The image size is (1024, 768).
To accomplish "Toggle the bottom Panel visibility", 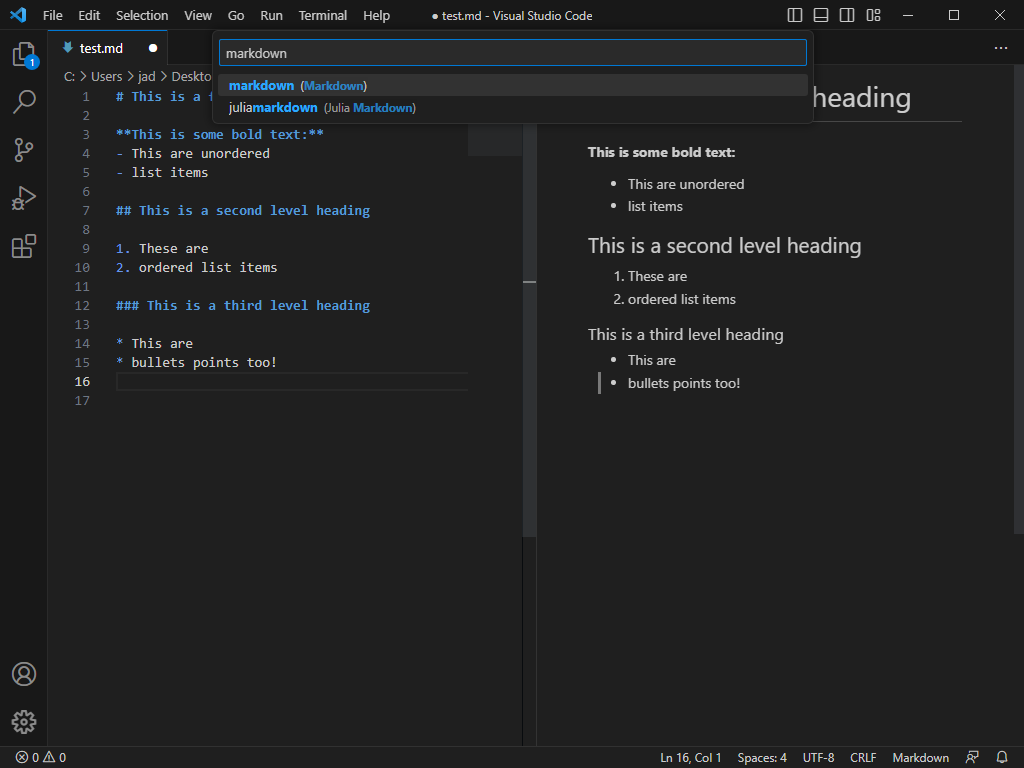I will click(821, 15).
